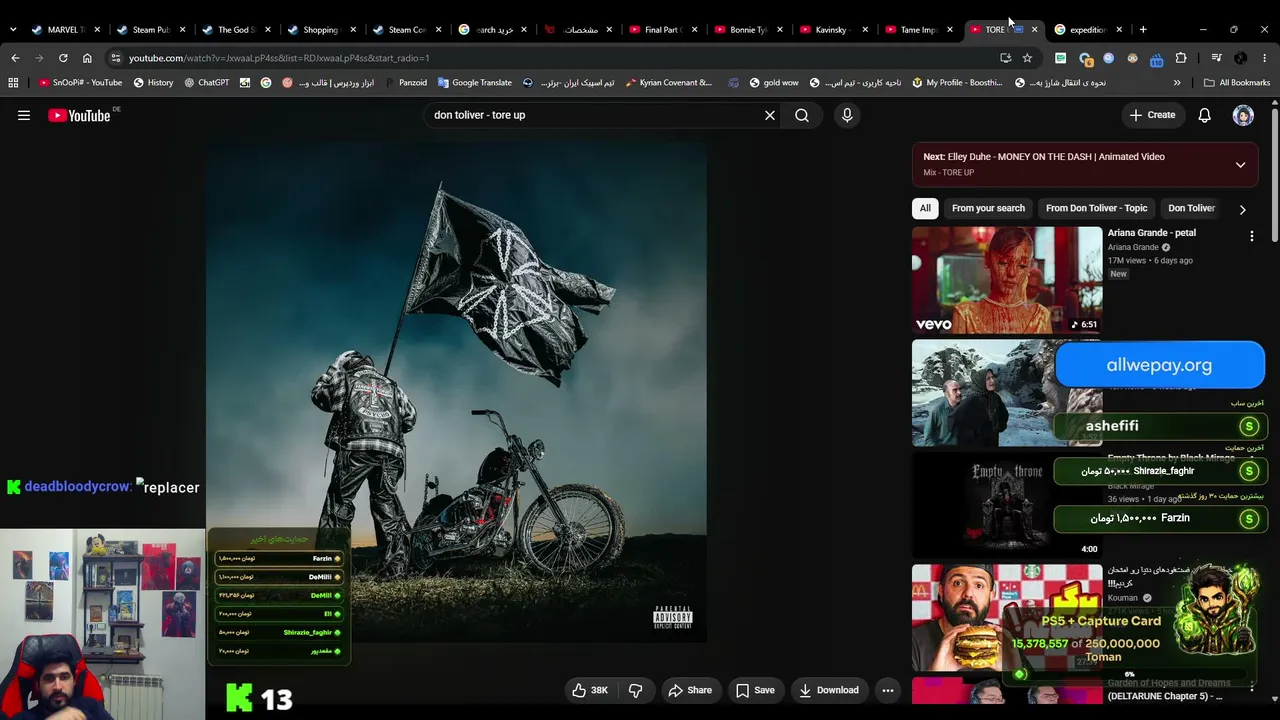Open the Ariana Grande channel name link

1133,247
